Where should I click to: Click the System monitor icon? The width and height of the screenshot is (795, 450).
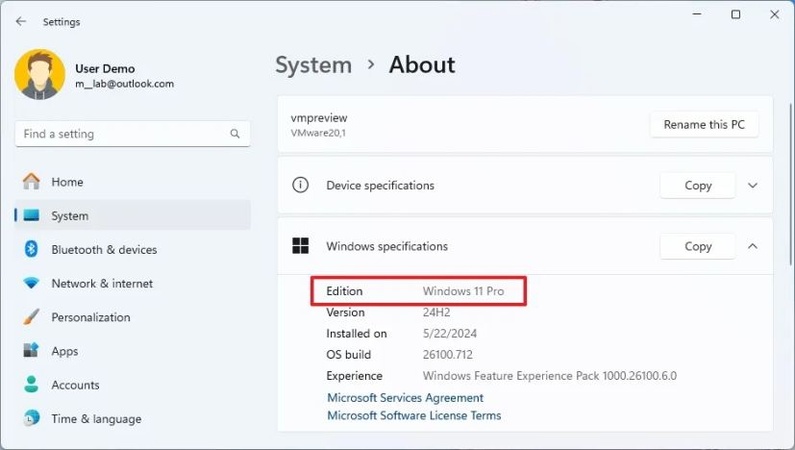point(31,215)
